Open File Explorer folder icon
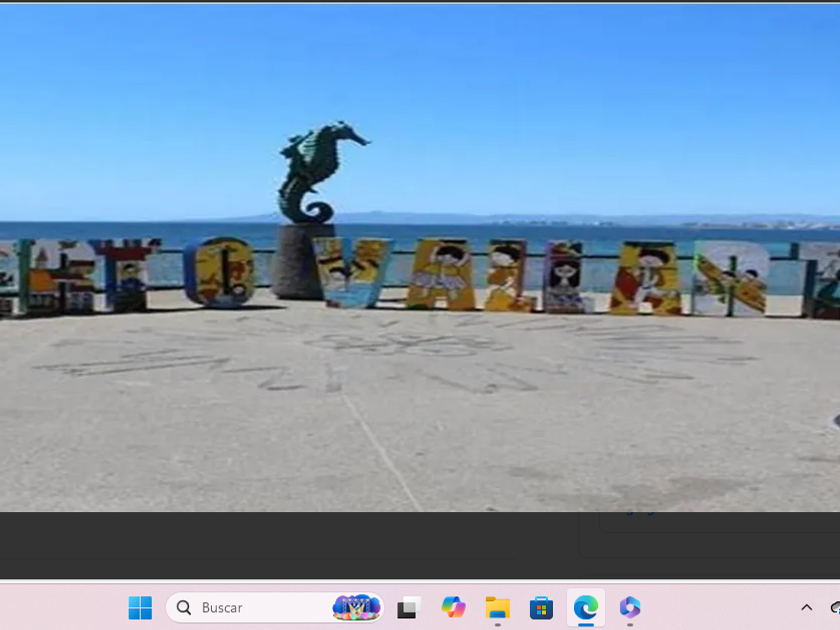 point(497,607)
